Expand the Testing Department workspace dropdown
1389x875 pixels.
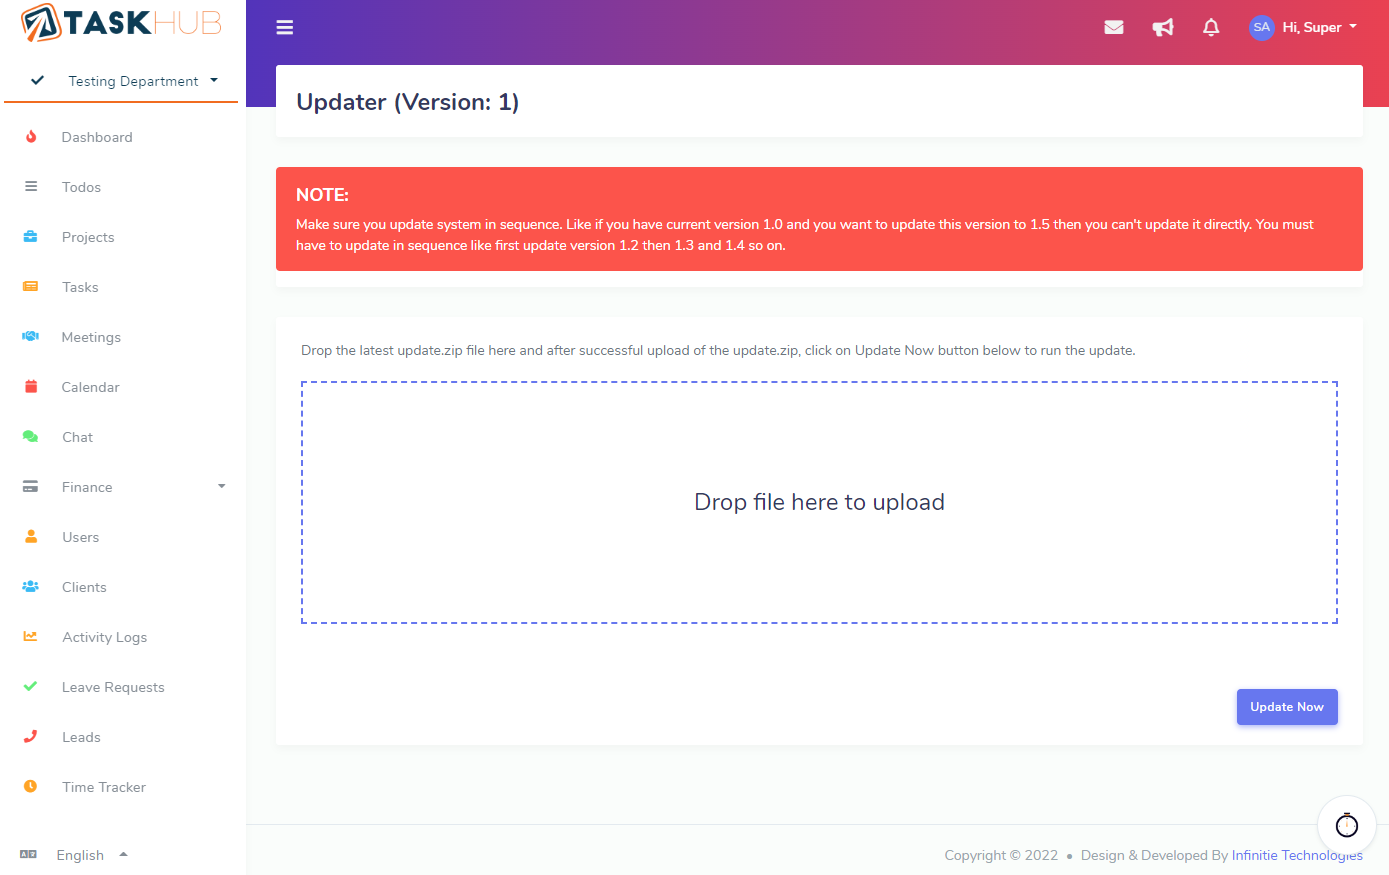click(x=133, y=81)
